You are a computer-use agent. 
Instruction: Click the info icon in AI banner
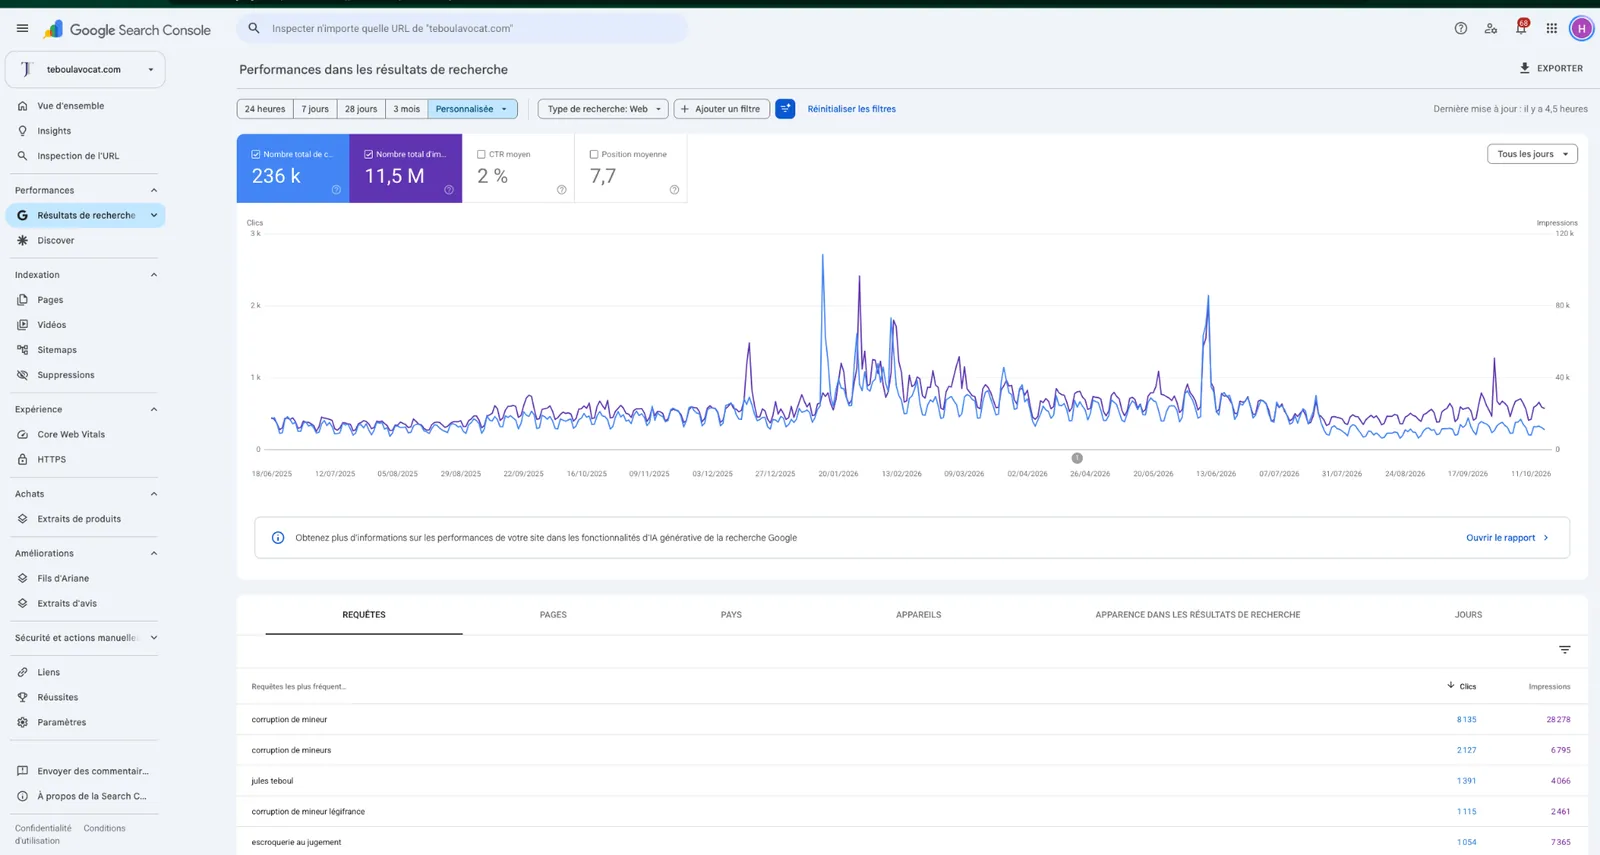[278, 538]
